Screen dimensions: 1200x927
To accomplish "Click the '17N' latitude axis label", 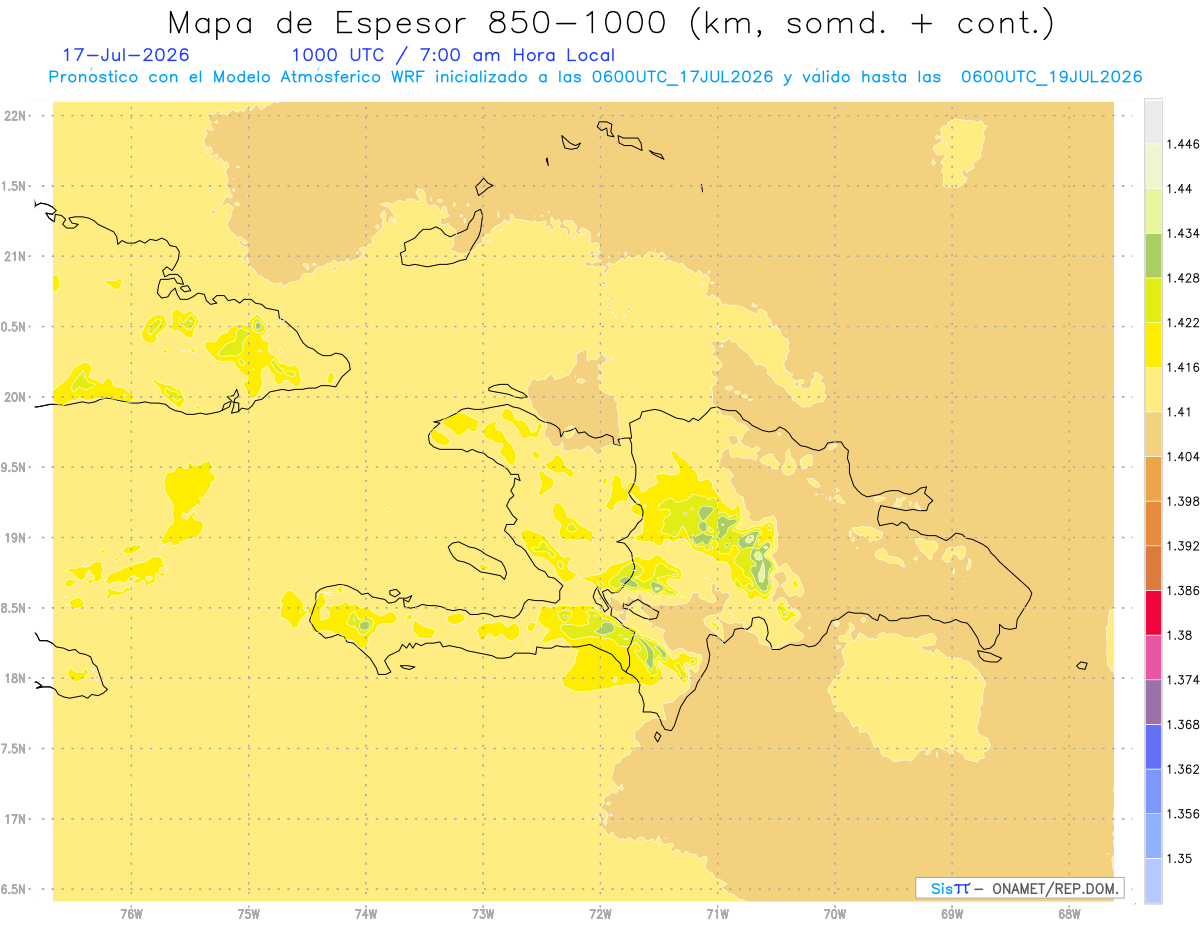I will pyautogui.click(x=15, y=819).
